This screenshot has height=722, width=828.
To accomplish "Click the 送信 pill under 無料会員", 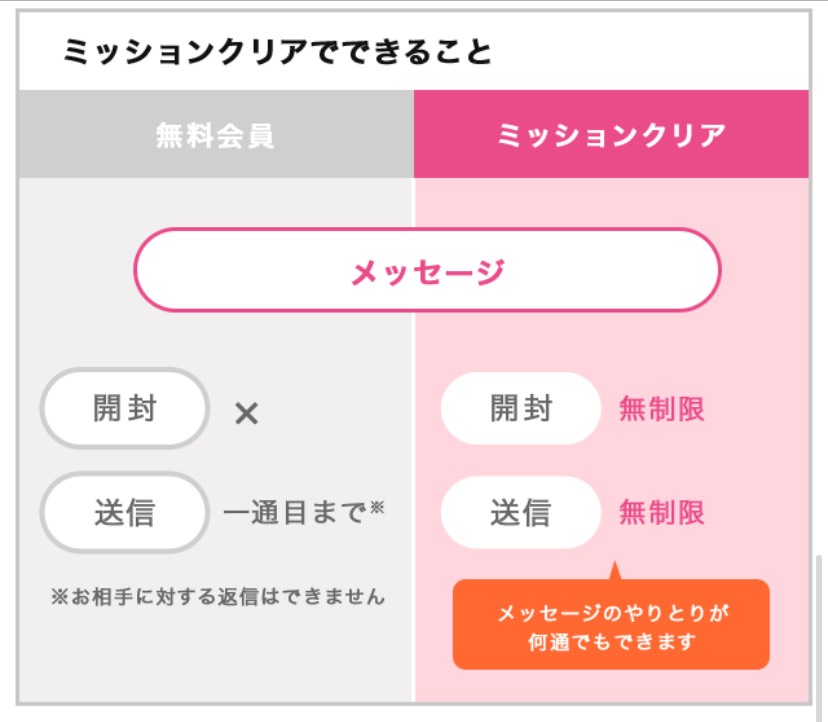I will point(125,512).
